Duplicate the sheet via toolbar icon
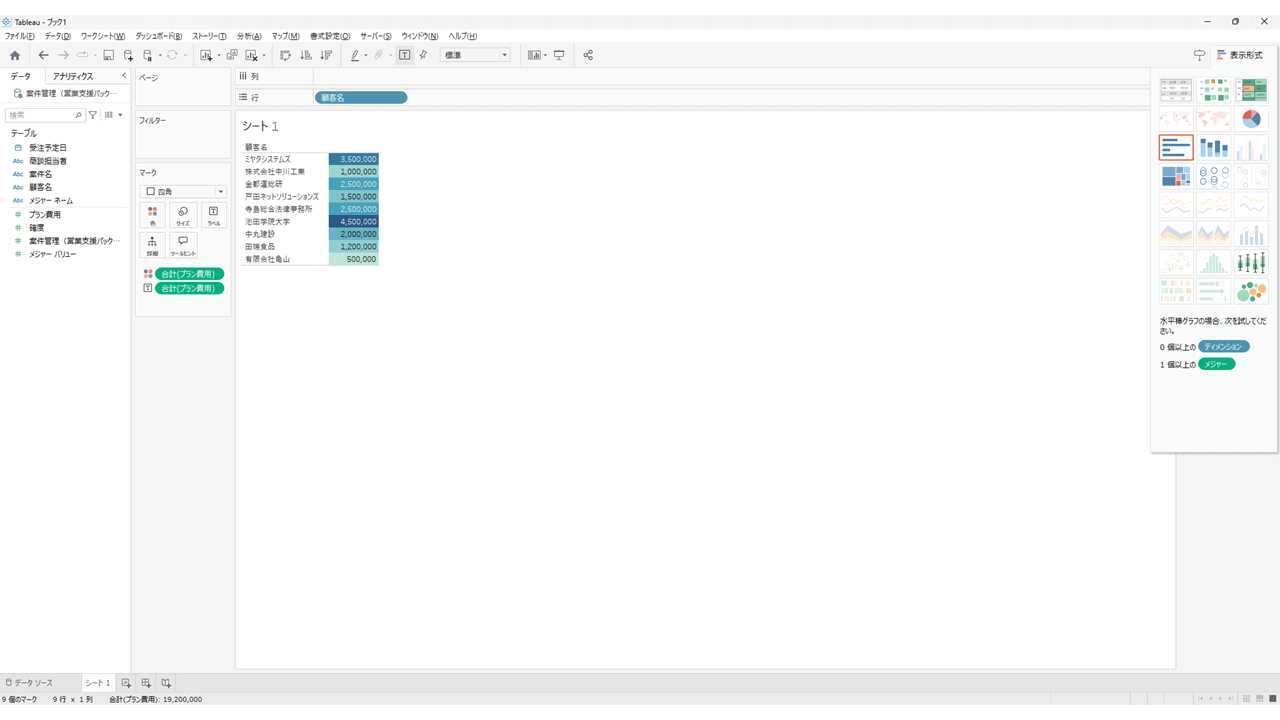The width and height of the screenshot is (1280, 720). (x=232, y=55)
